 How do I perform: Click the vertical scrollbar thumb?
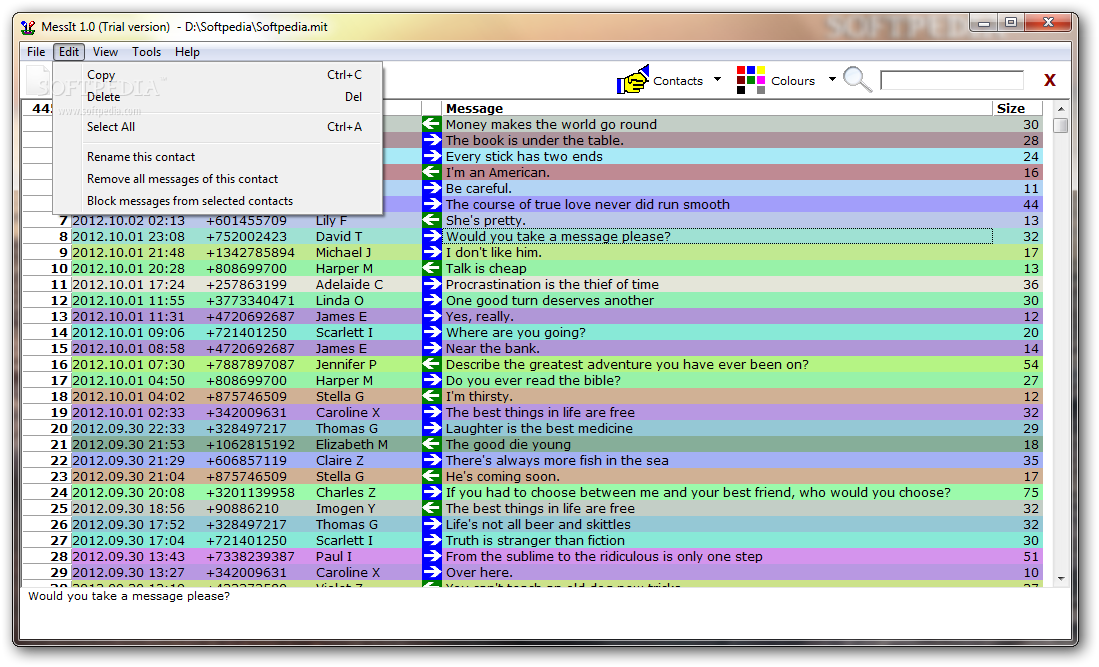click(x=1061, y=125)
